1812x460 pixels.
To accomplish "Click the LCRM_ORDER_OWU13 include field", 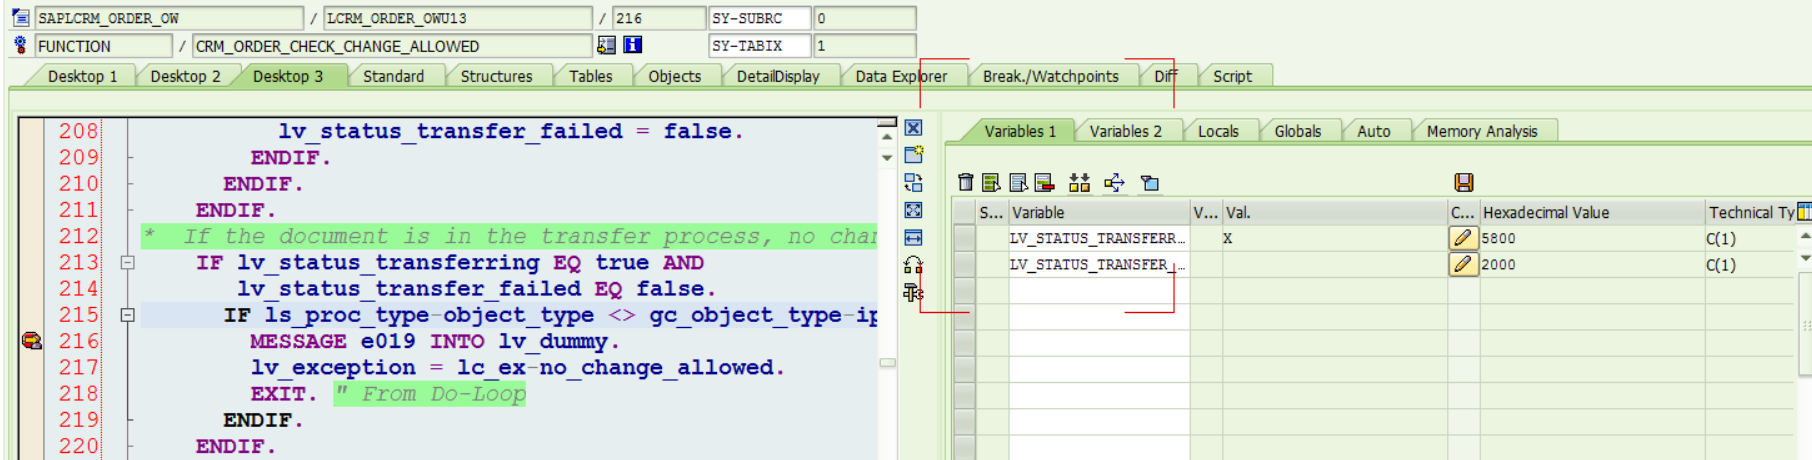I will point(458,18).
